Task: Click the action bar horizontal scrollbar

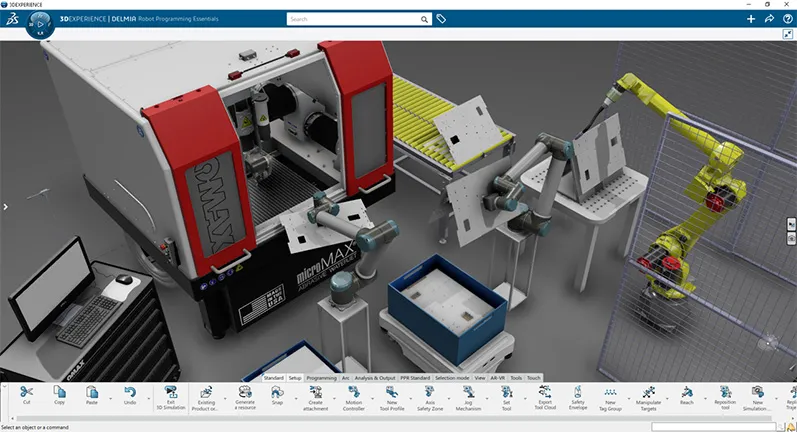Action: 394,419
